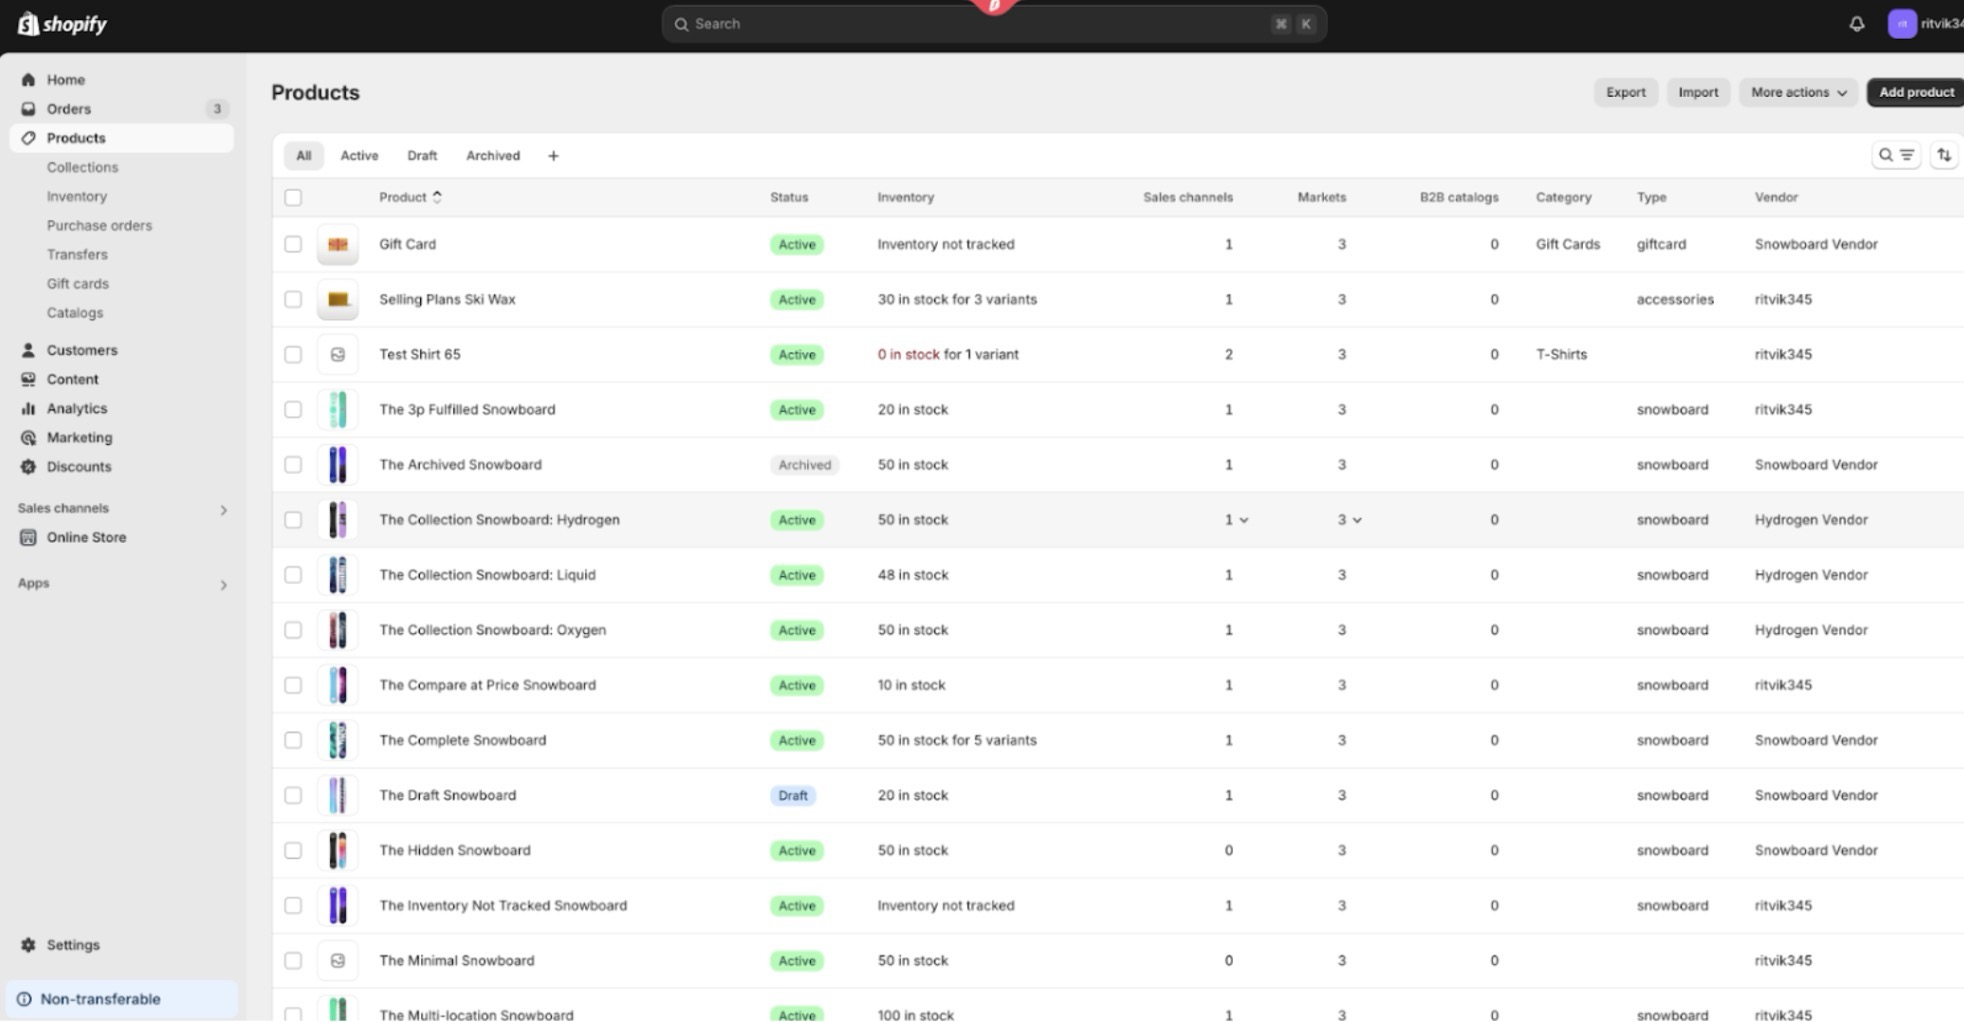This screenshot has width=1964, height=1022.
Task: Go to Discounts in sidebar
Action: 78,466
